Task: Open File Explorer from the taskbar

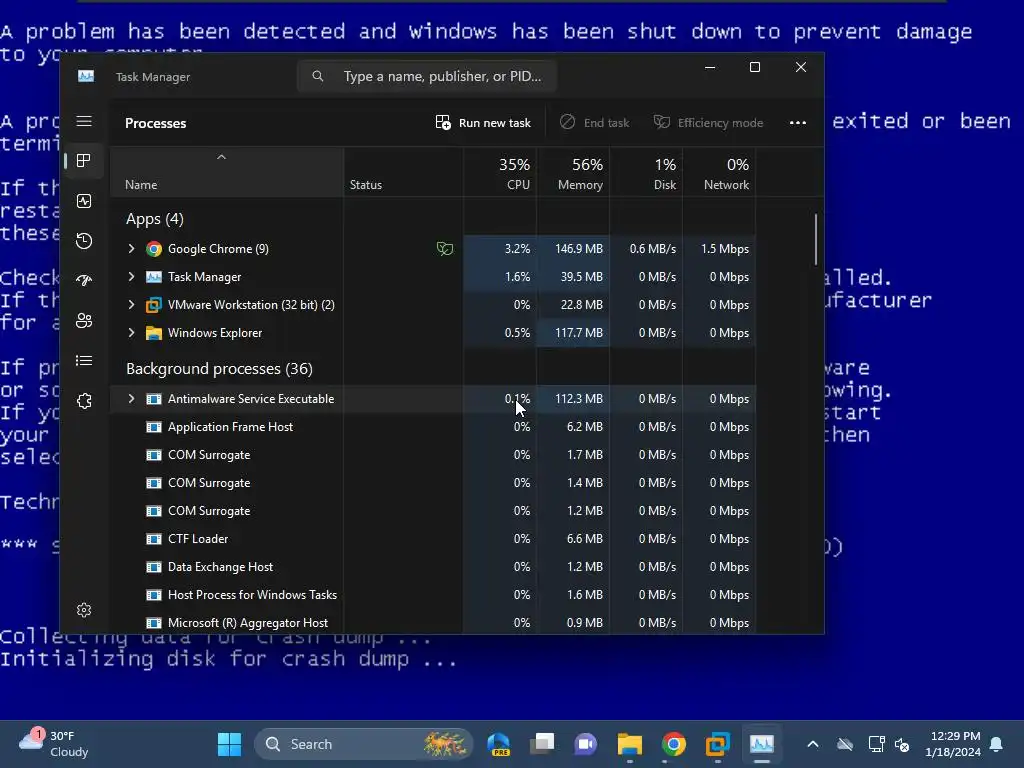Action: [630, 744]
